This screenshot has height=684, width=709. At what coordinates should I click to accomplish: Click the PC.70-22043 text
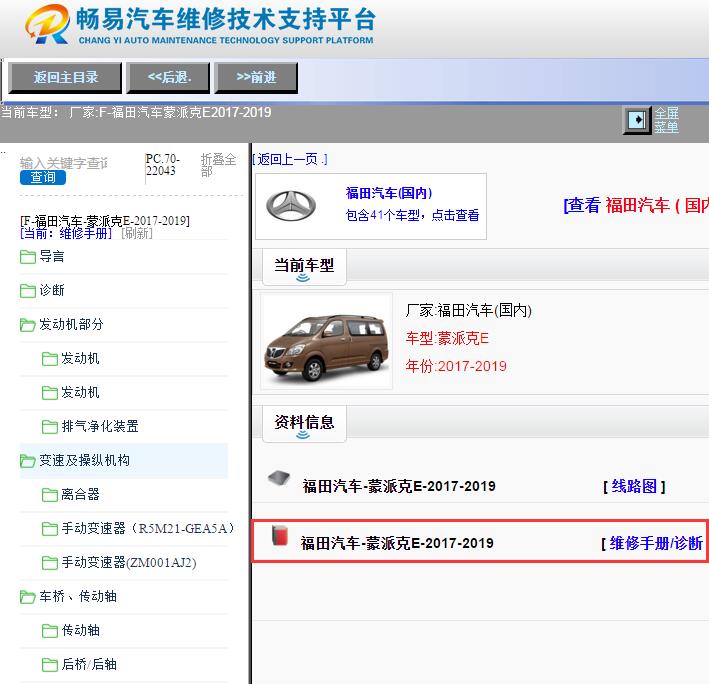coord(163,165)
